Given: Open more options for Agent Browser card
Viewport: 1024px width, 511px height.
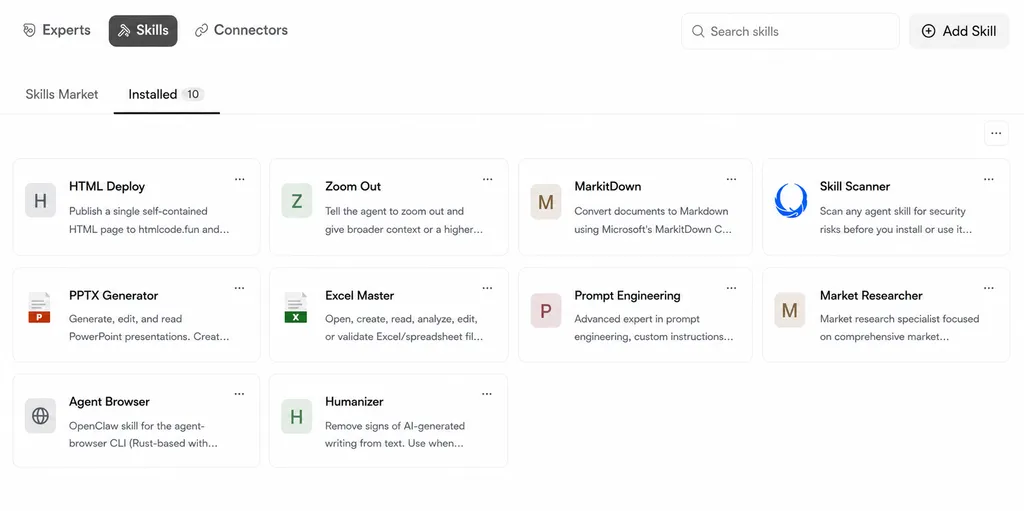Looking at the screenshot, I should (240, 394).
